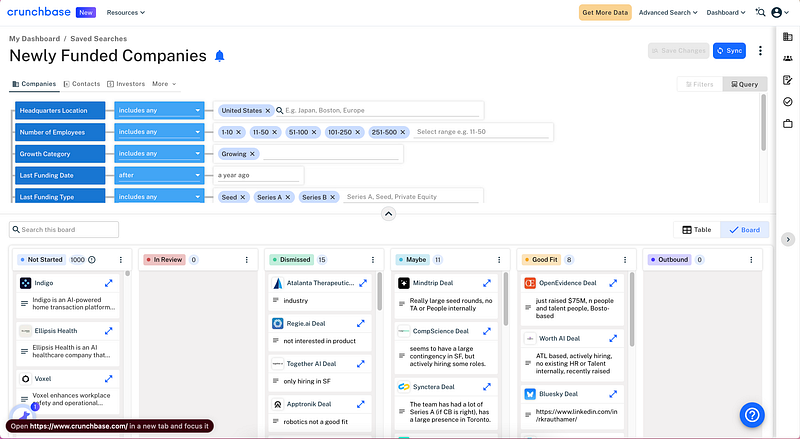The width and height of the screenshot is (800, 439).
Task: Switch to Table view
Action: pyautogui.click(x=696, y=230)
